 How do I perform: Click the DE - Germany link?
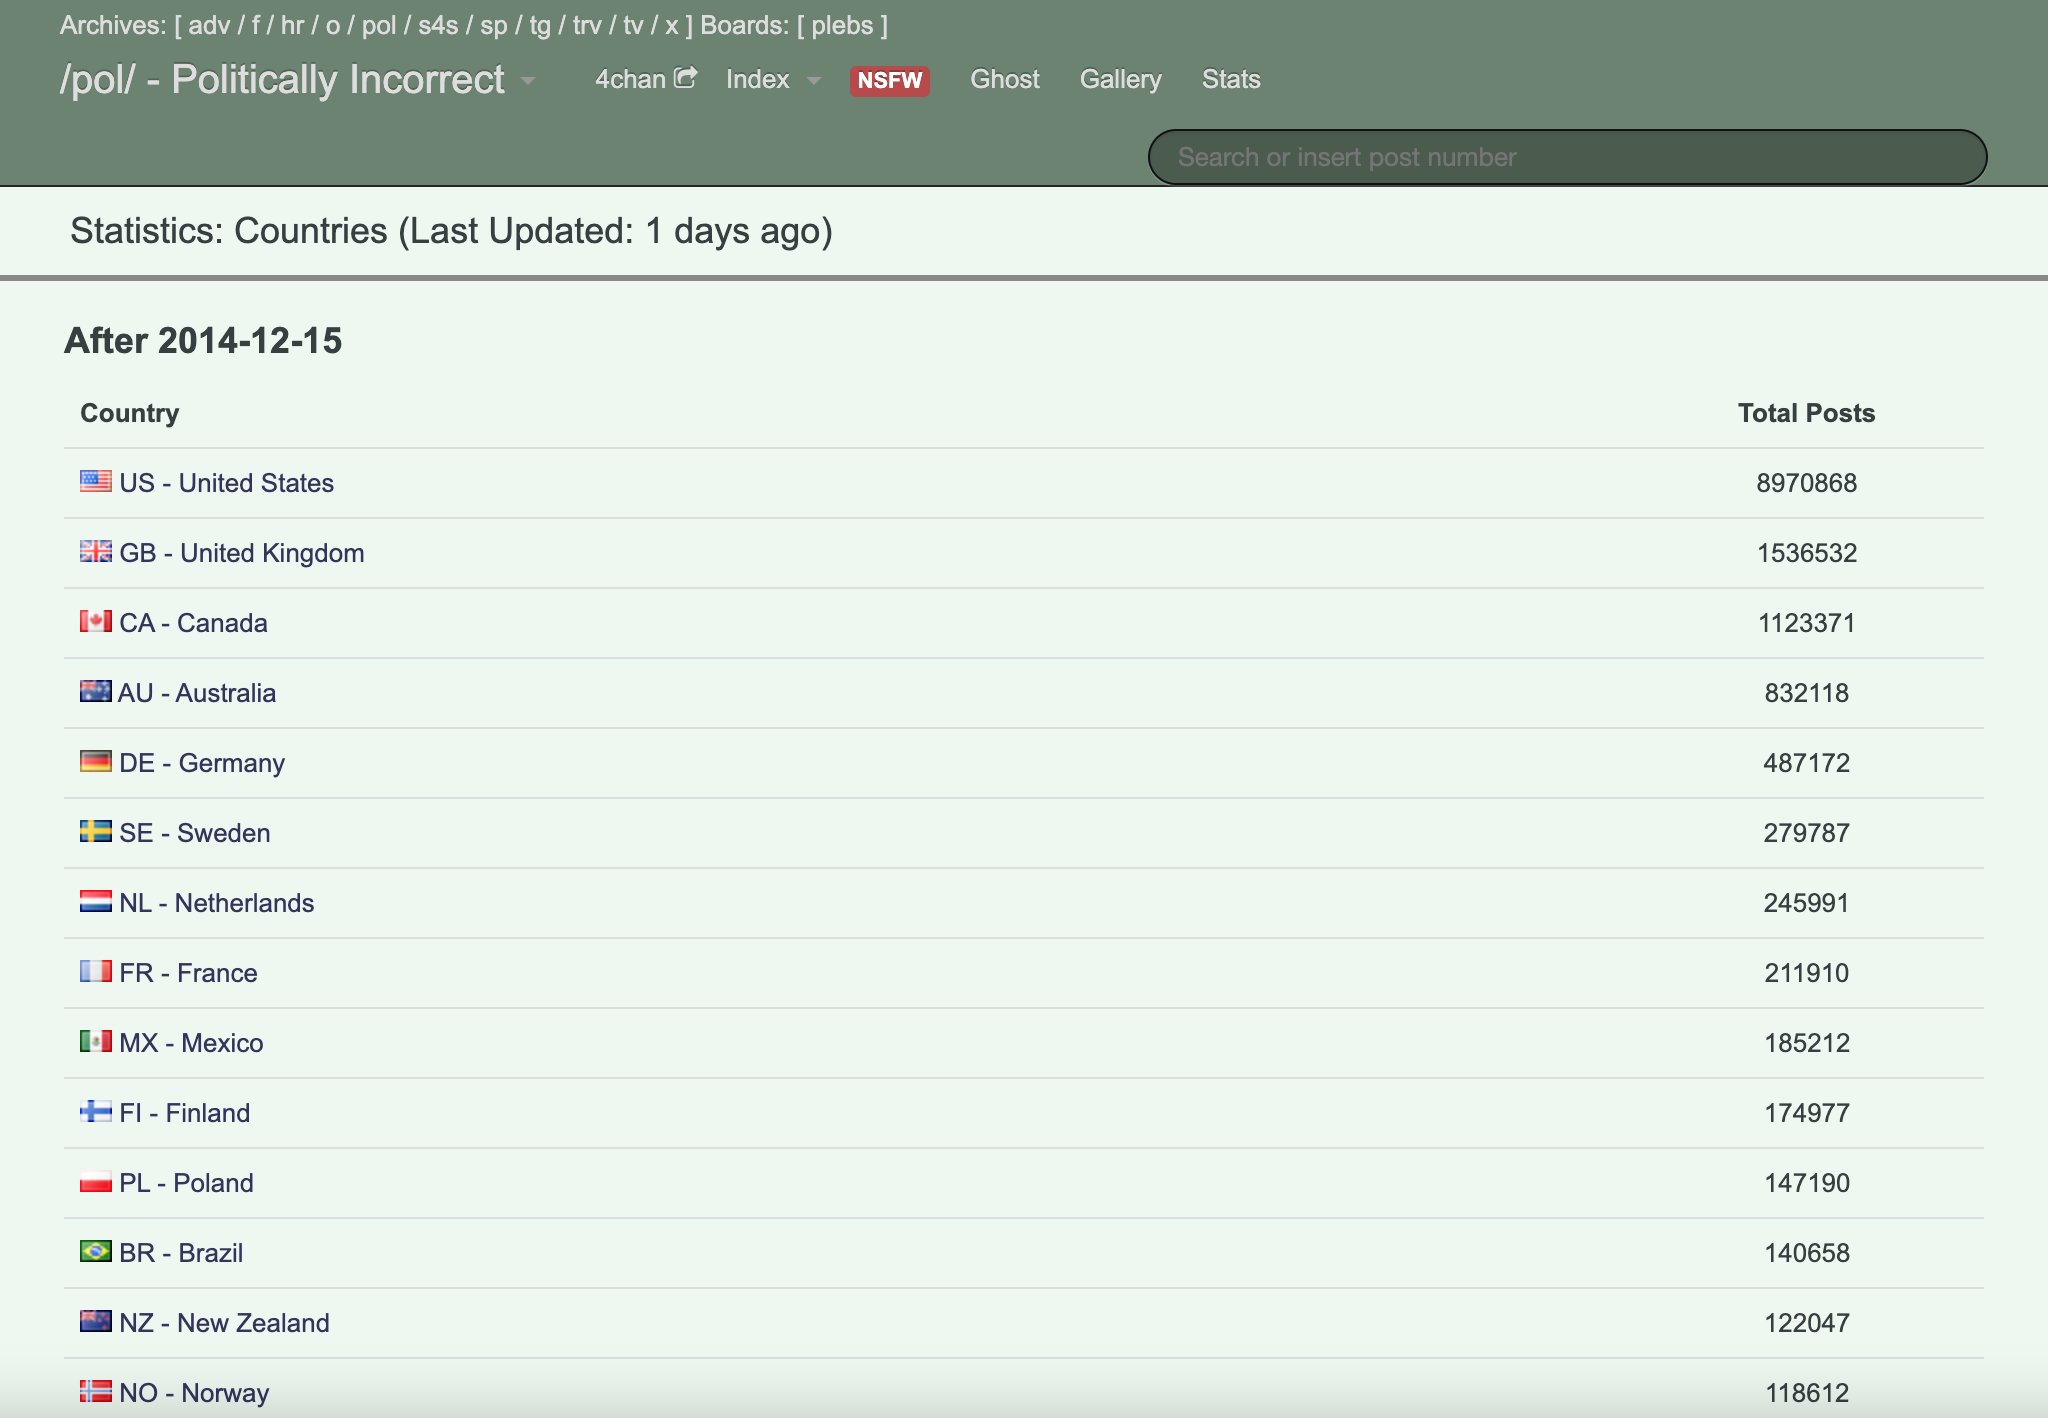click(x=202, y=763)
